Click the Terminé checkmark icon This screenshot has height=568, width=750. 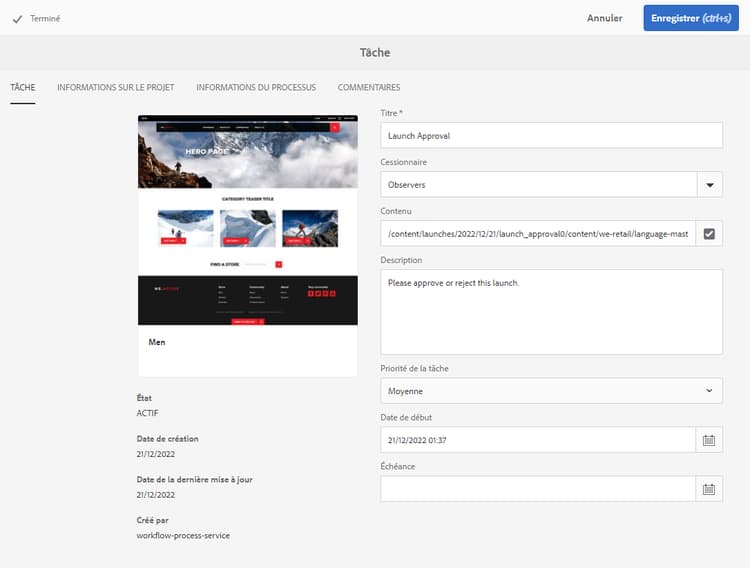tap(18, 19)
